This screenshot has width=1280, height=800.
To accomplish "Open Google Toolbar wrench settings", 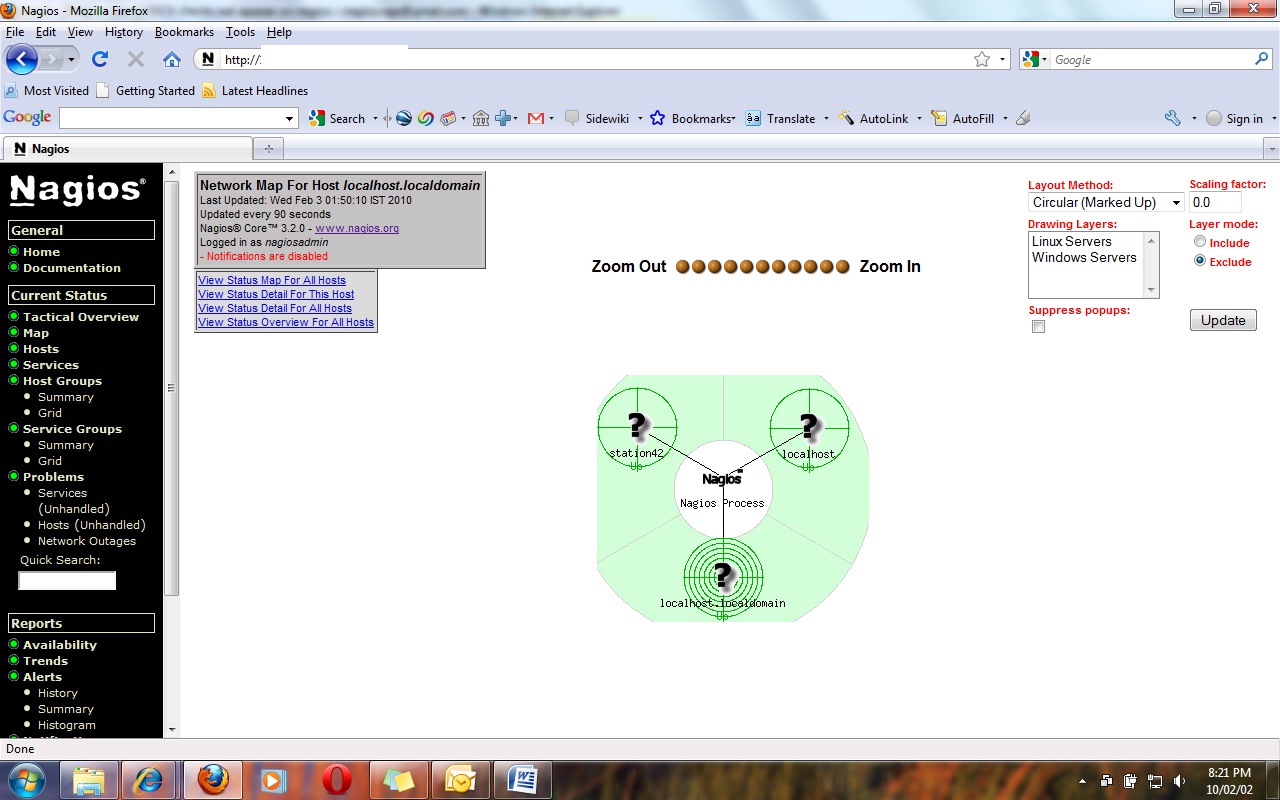I will pos(1173,118).
